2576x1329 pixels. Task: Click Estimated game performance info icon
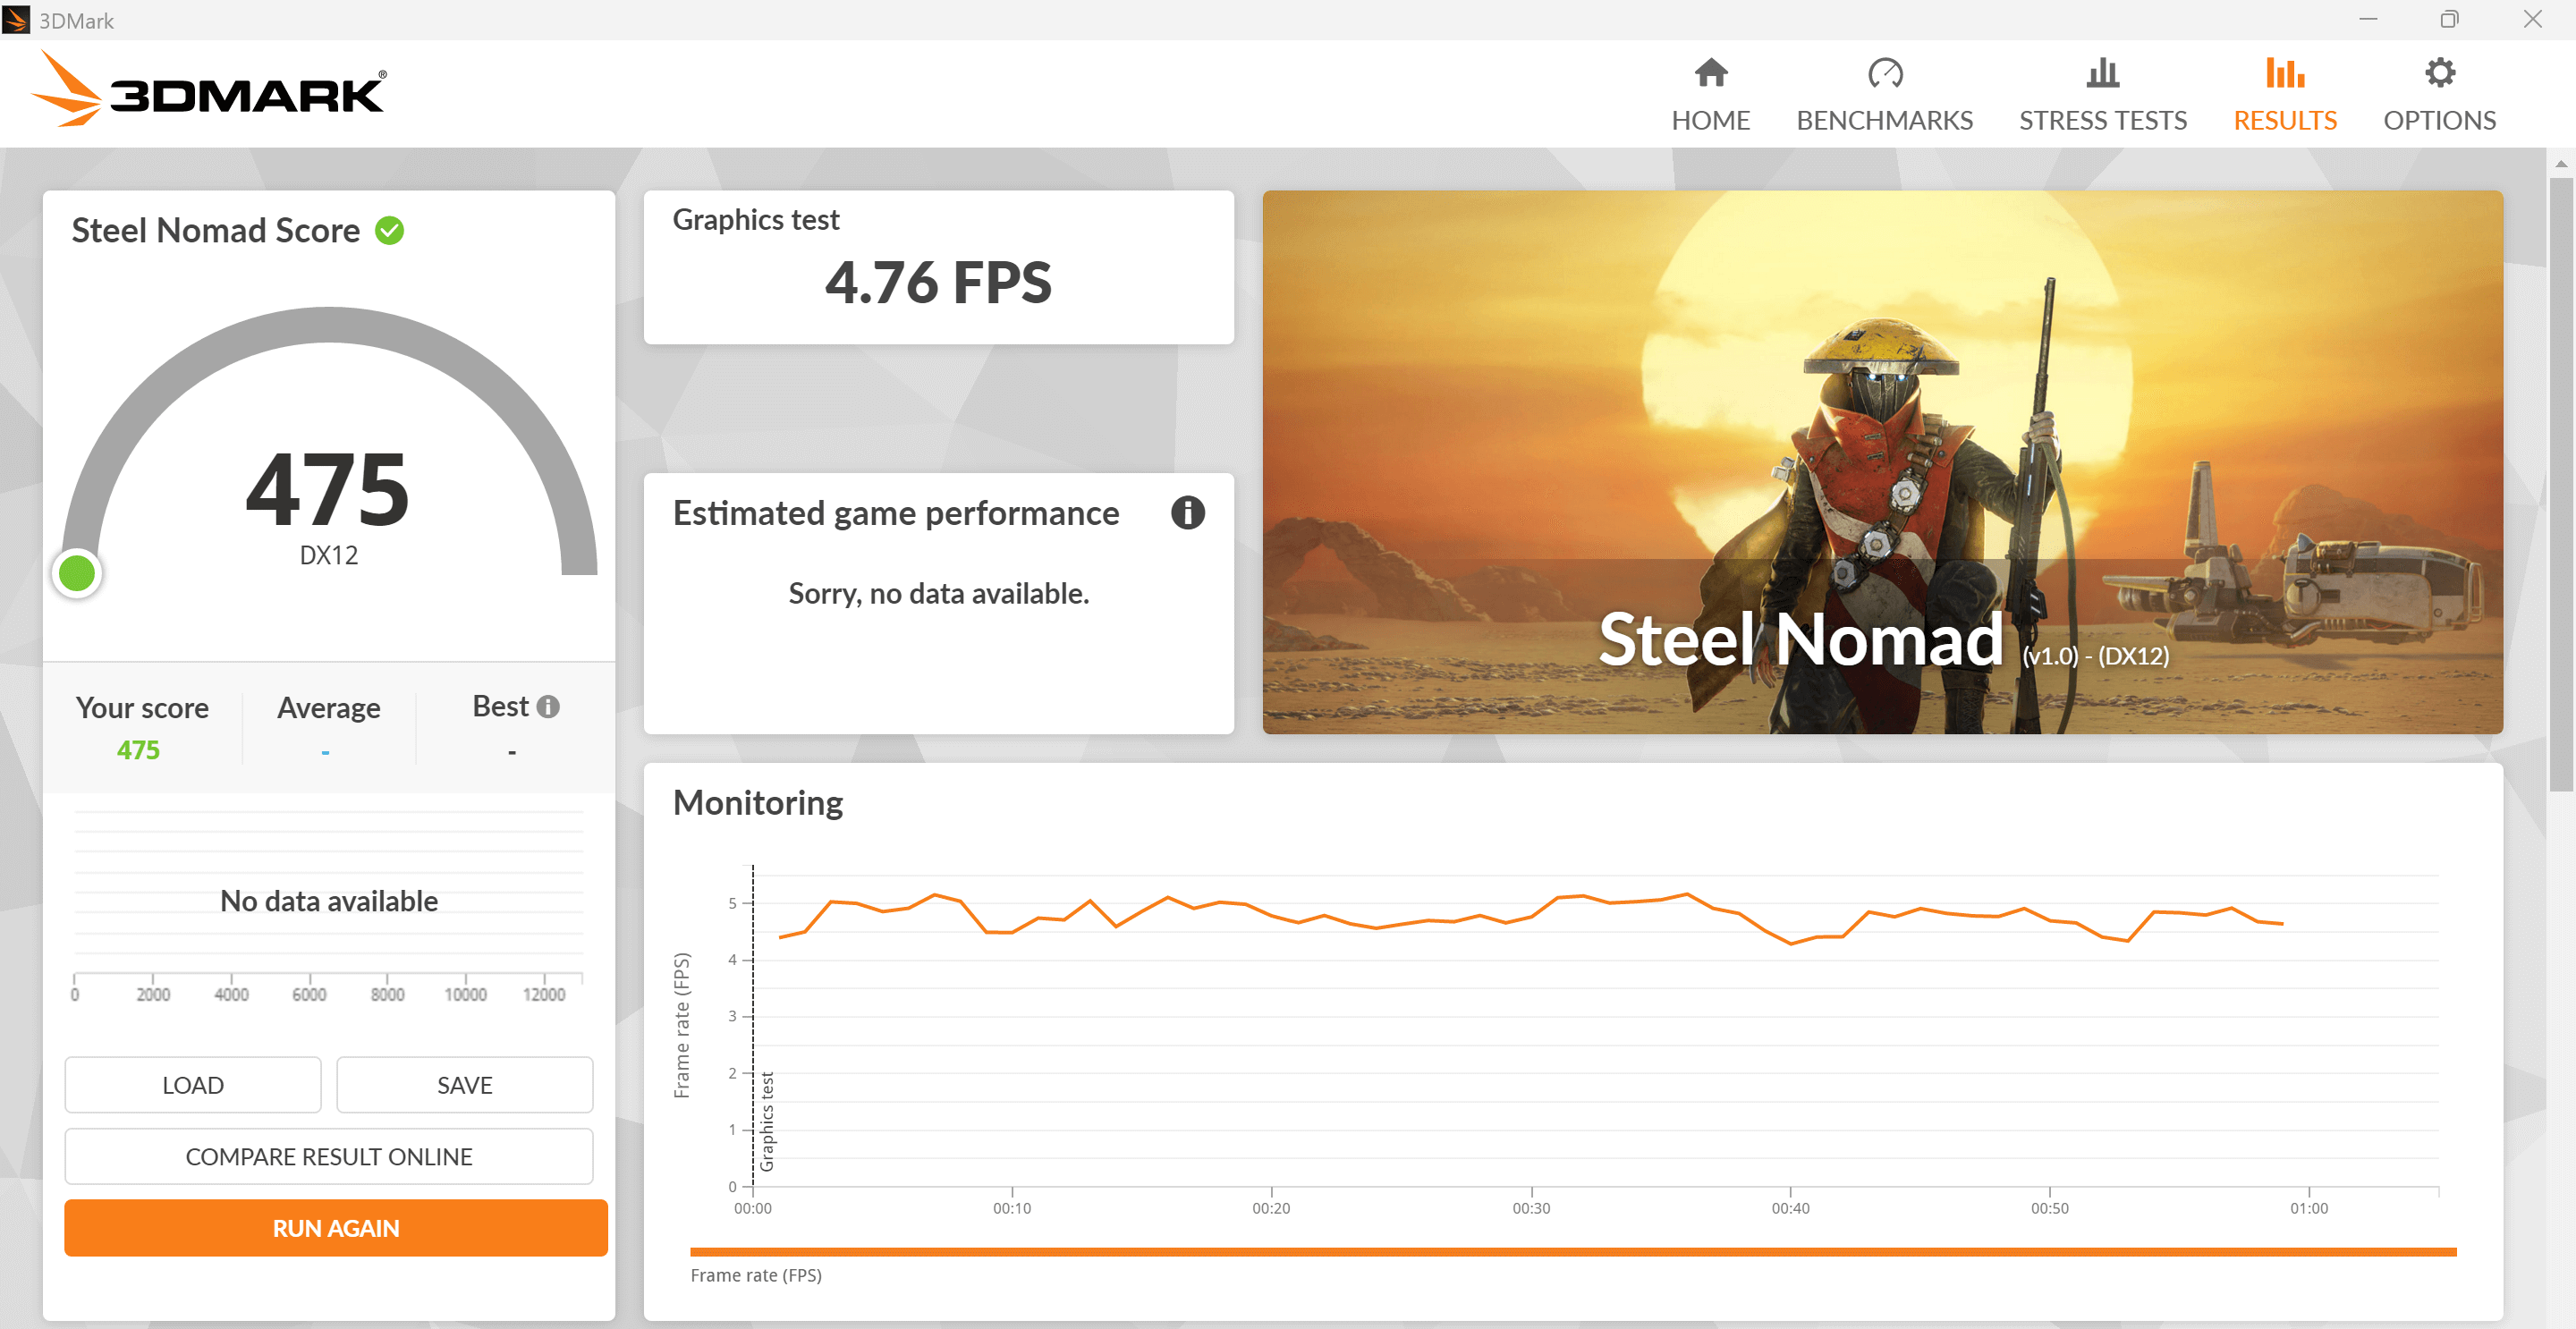[1187, 513]
